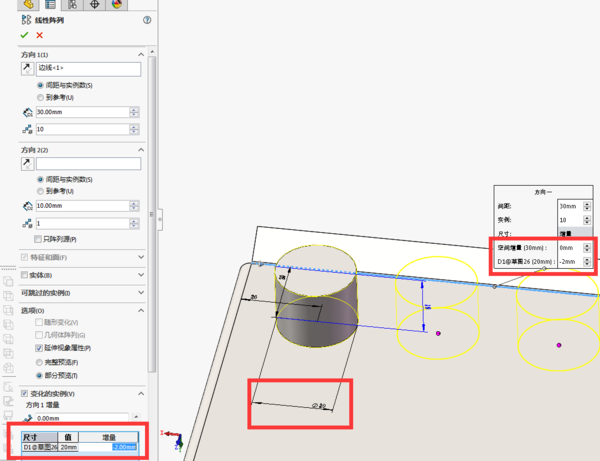The width and height of the screenshot is (600, 461).
Task: Reverse direction arrow for 方向 1
Action: pyautogui.click(x=27, y=69)
